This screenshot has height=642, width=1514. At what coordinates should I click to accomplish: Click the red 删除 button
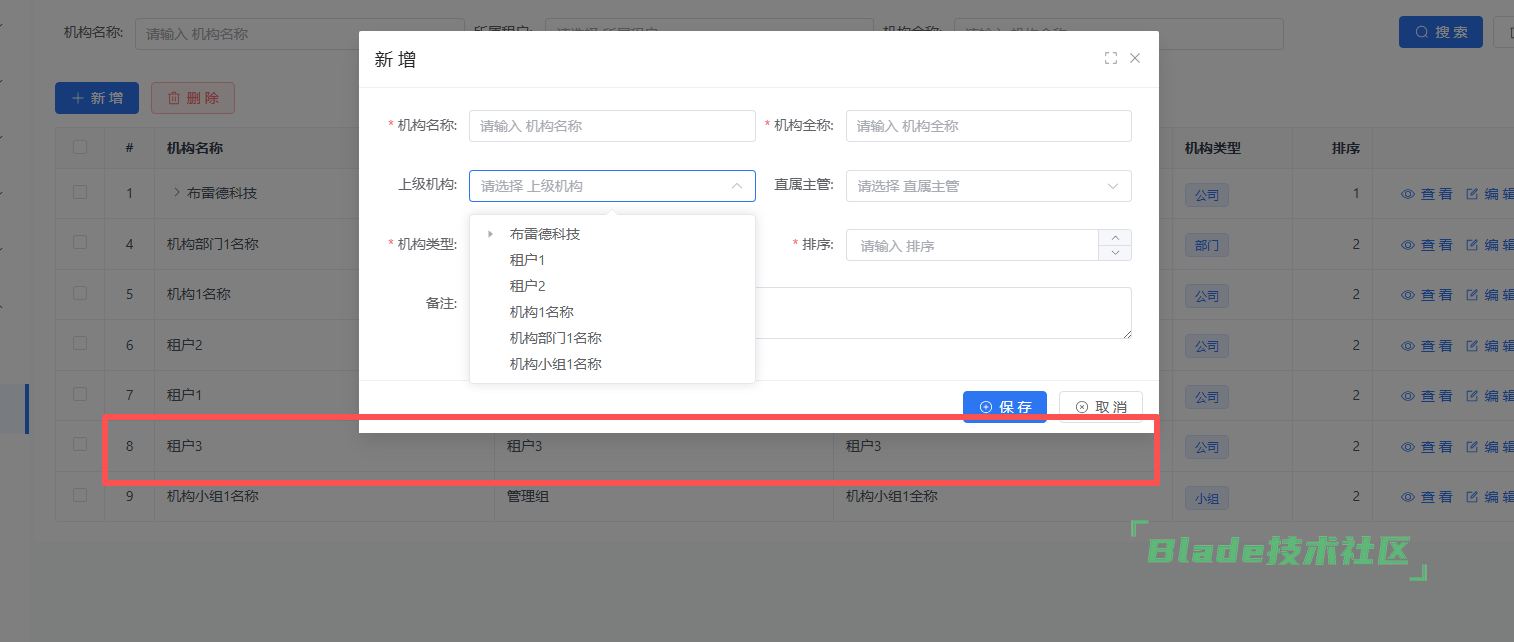click(193, 98)
